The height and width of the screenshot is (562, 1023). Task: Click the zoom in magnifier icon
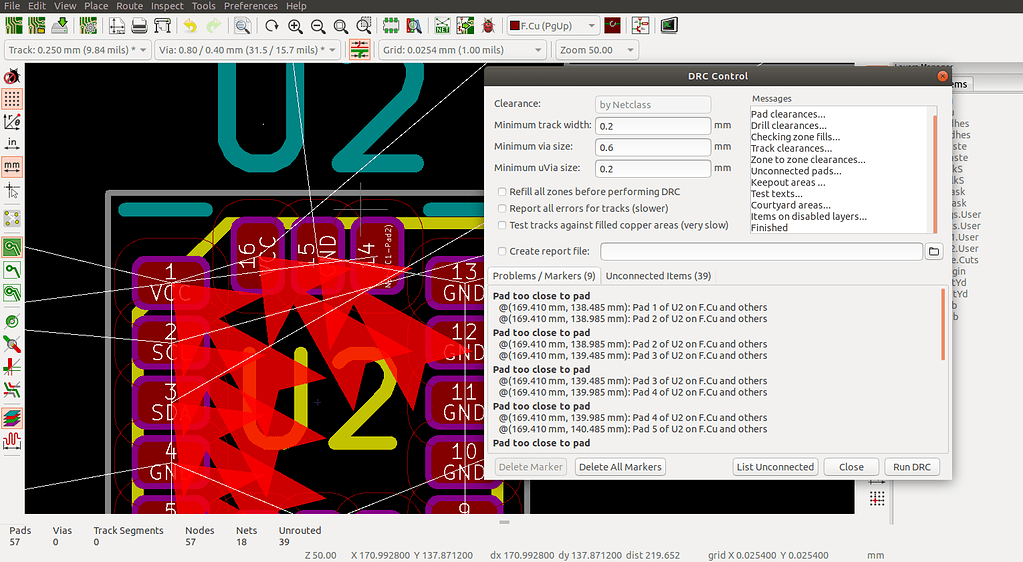296,25
